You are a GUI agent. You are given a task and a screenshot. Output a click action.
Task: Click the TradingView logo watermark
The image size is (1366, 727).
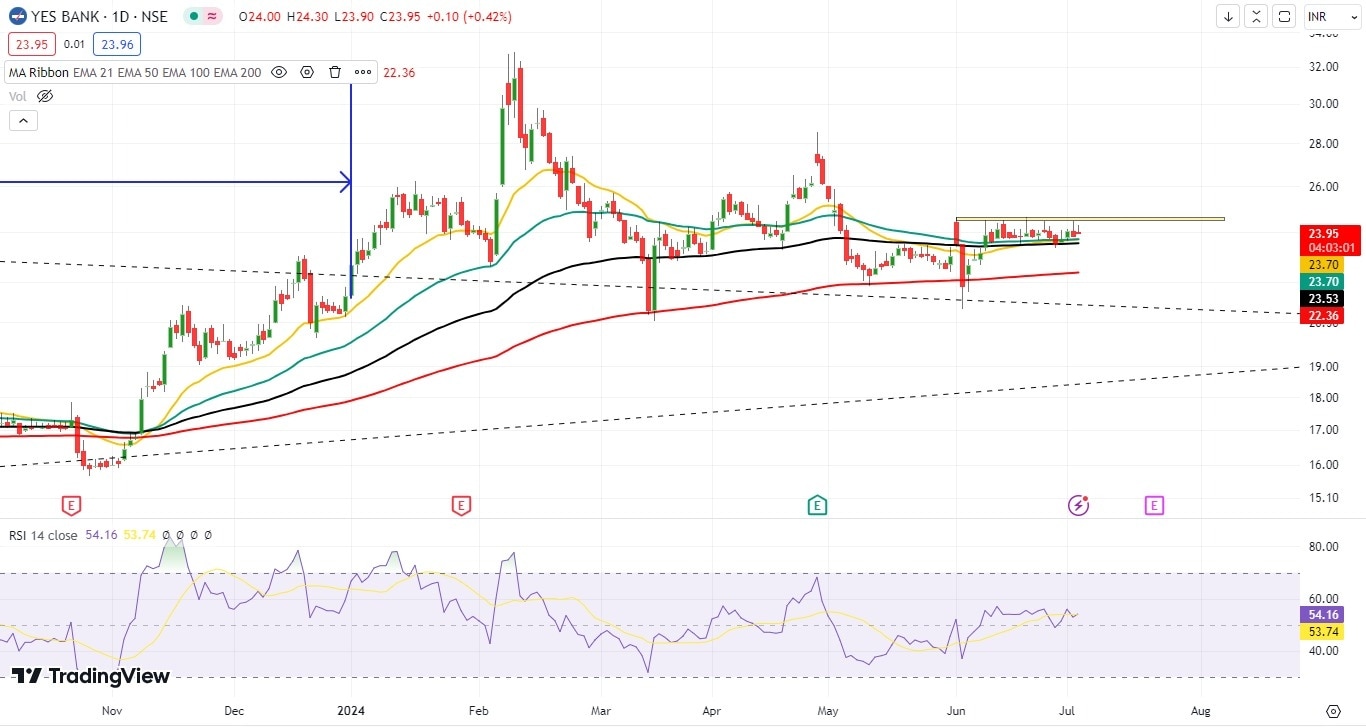[x=90, y=677]
